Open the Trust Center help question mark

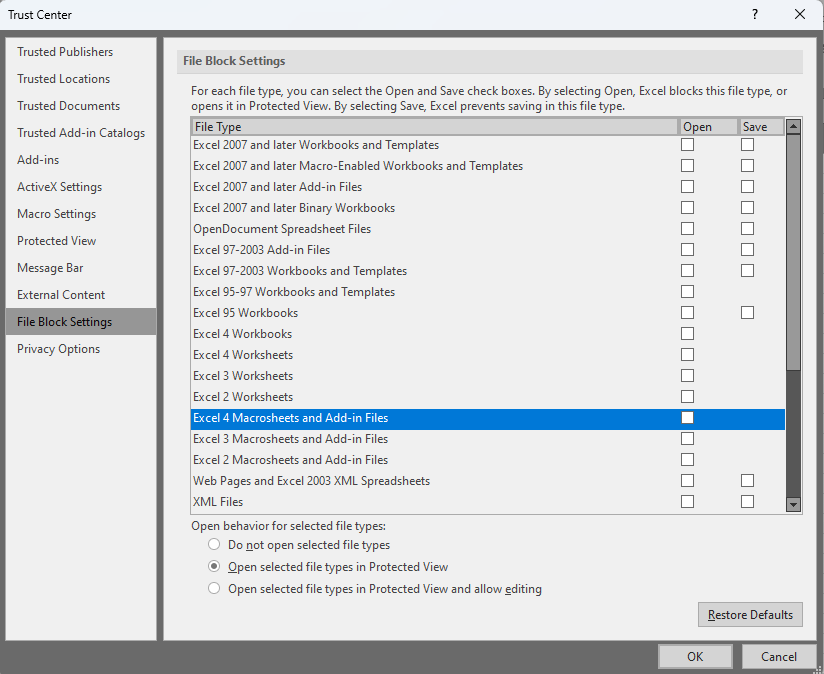click(x=755, y=14)
